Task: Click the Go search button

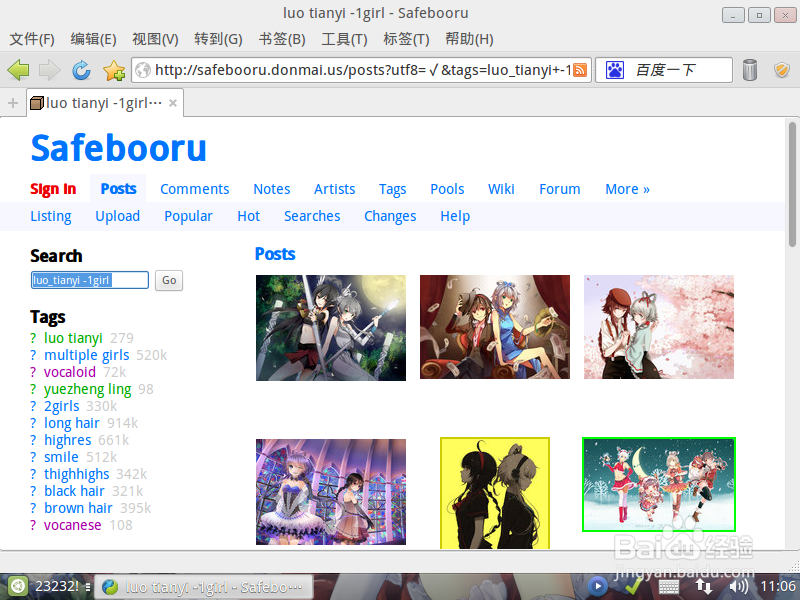Action: pos(169,280)
